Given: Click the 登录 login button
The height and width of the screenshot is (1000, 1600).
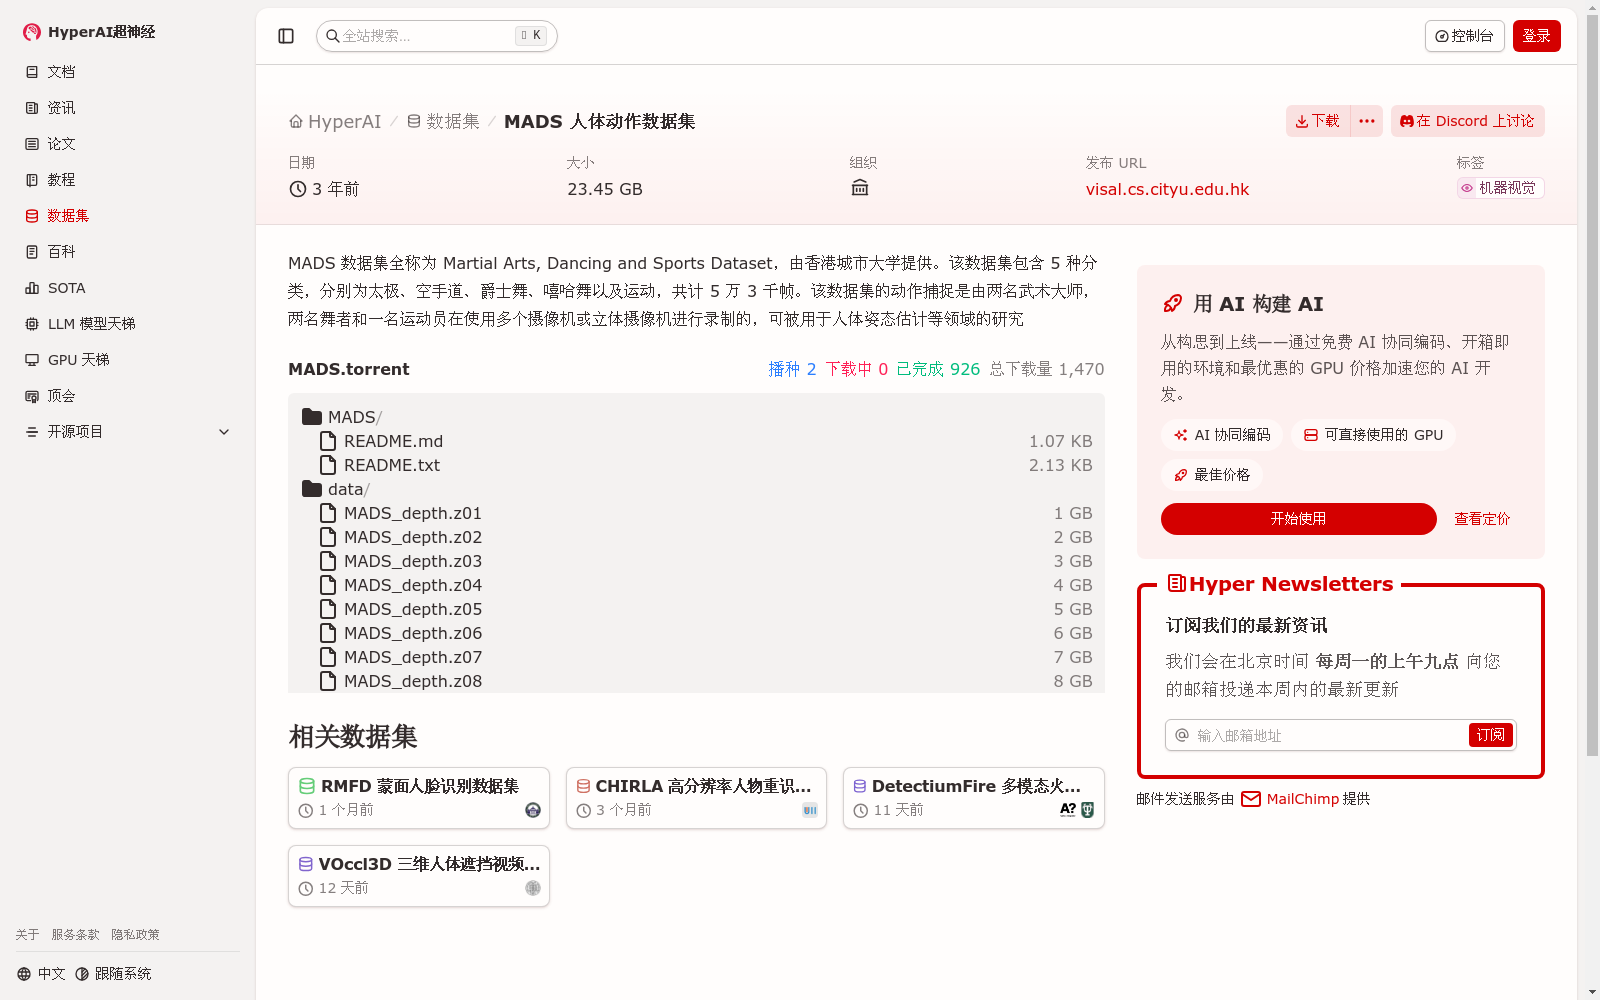Looking at the screenshot, I should pos(1536,36).
